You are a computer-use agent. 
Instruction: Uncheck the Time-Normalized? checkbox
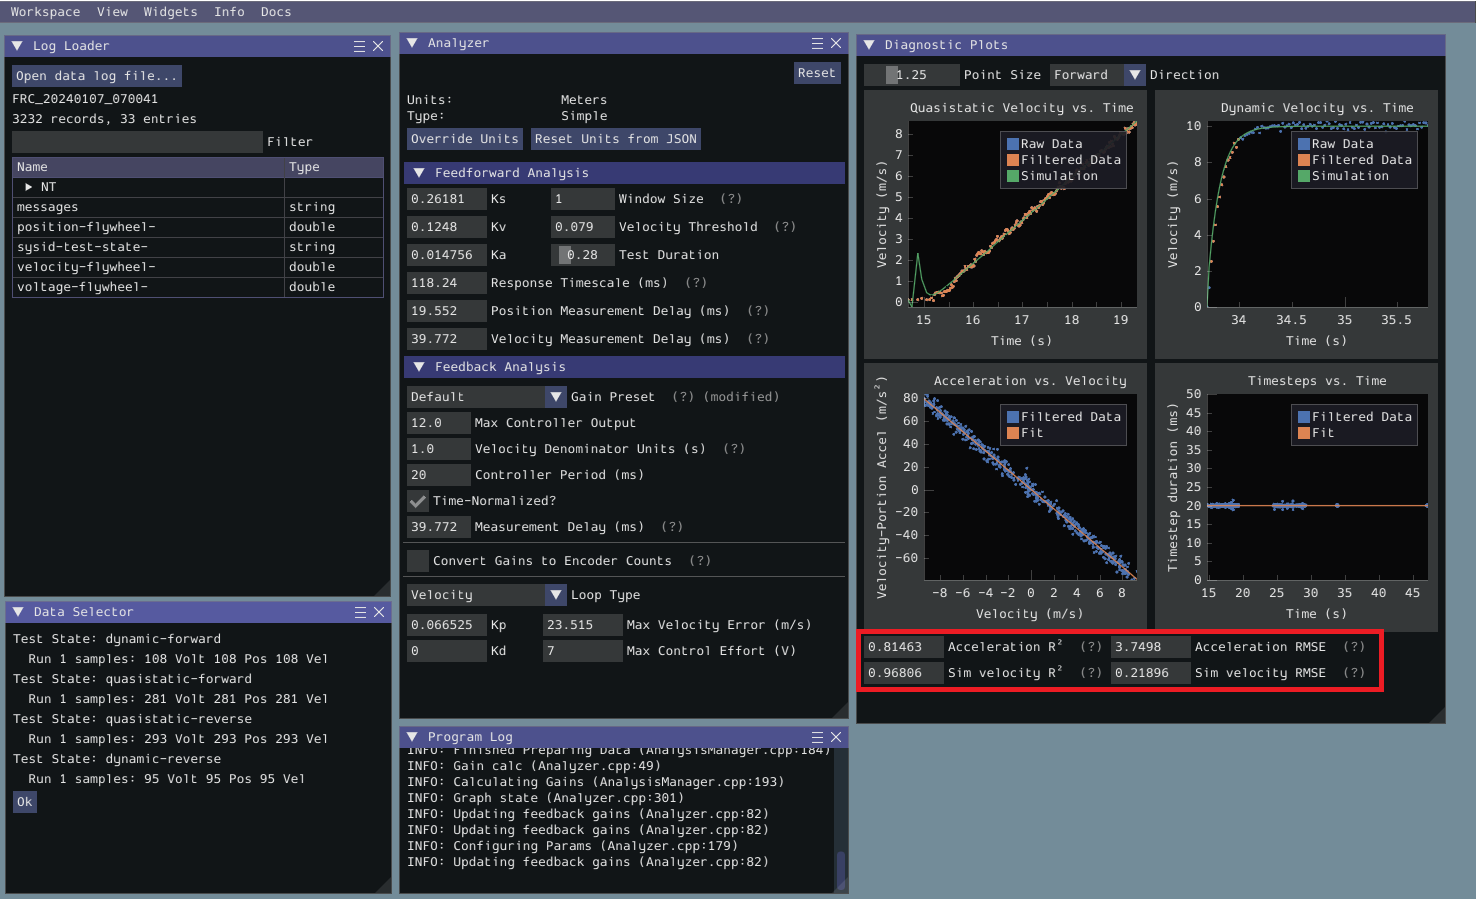tap(417, 500)
